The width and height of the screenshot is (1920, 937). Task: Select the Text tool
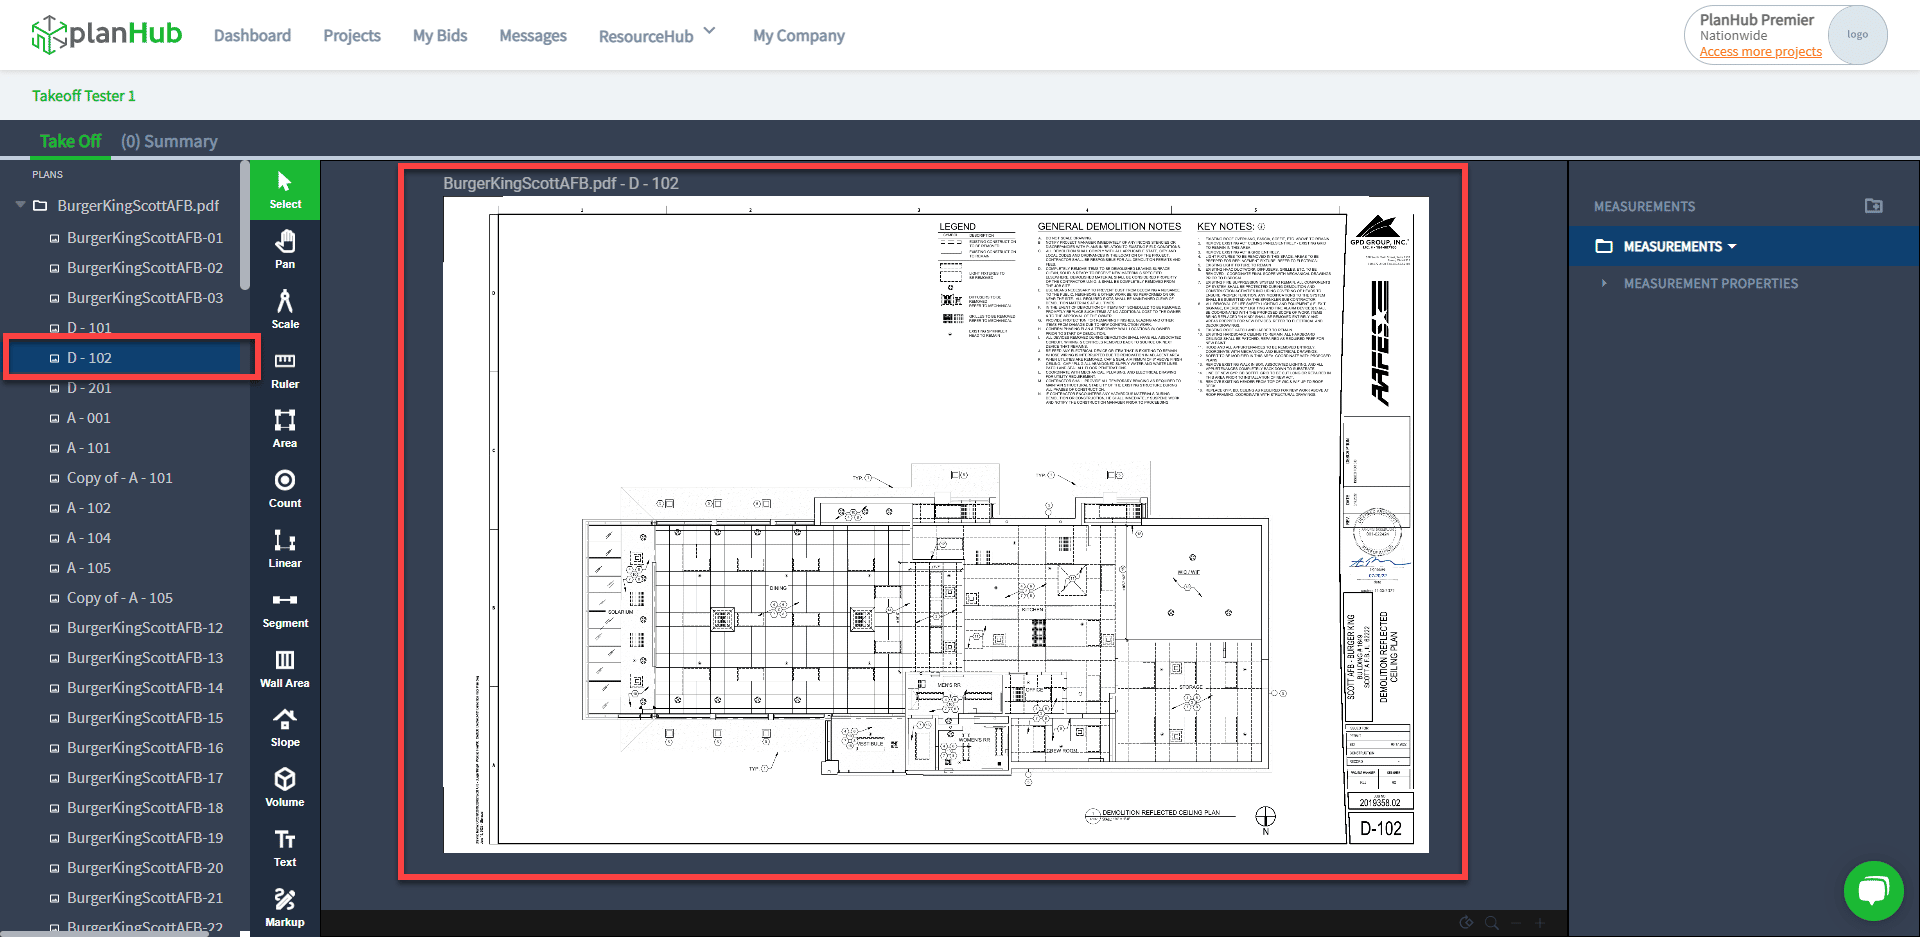pyautogui.click(x=284, y=845)
